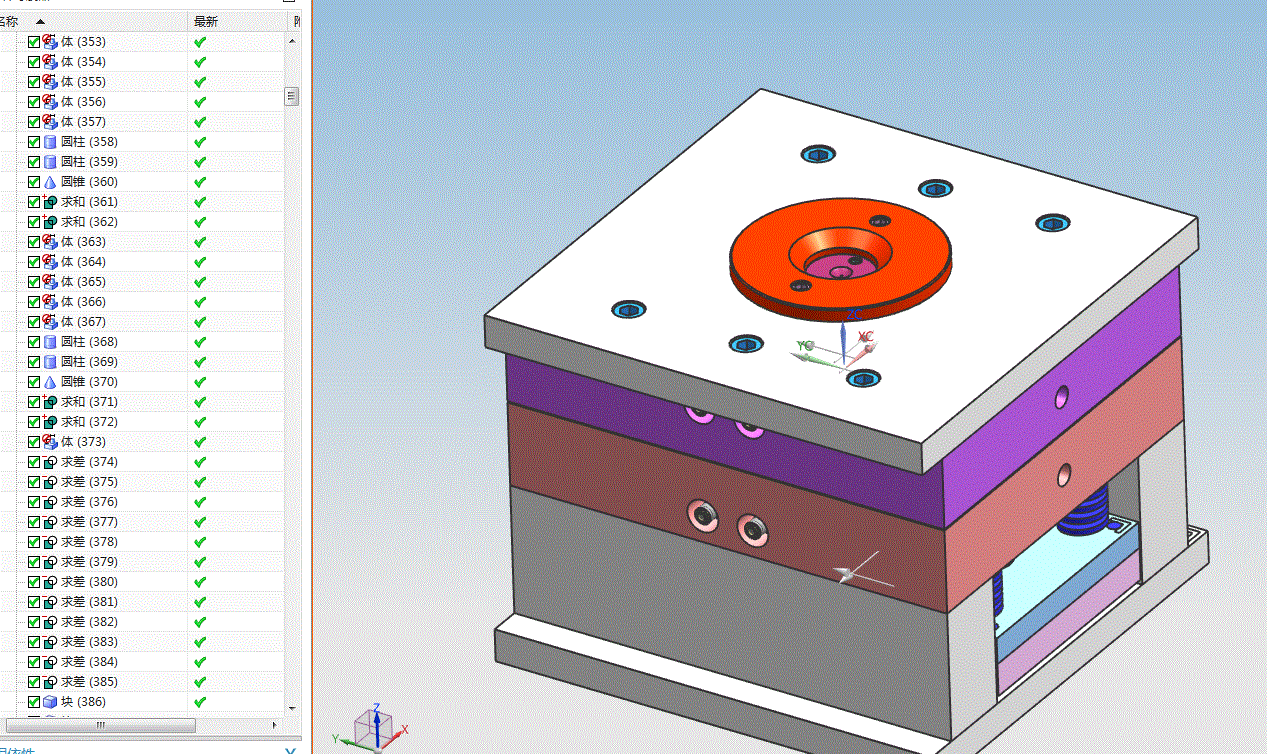Select the row labeled 求和 (371)
Viewport: 1267px width, 754px height.
[x=143, y=401]
